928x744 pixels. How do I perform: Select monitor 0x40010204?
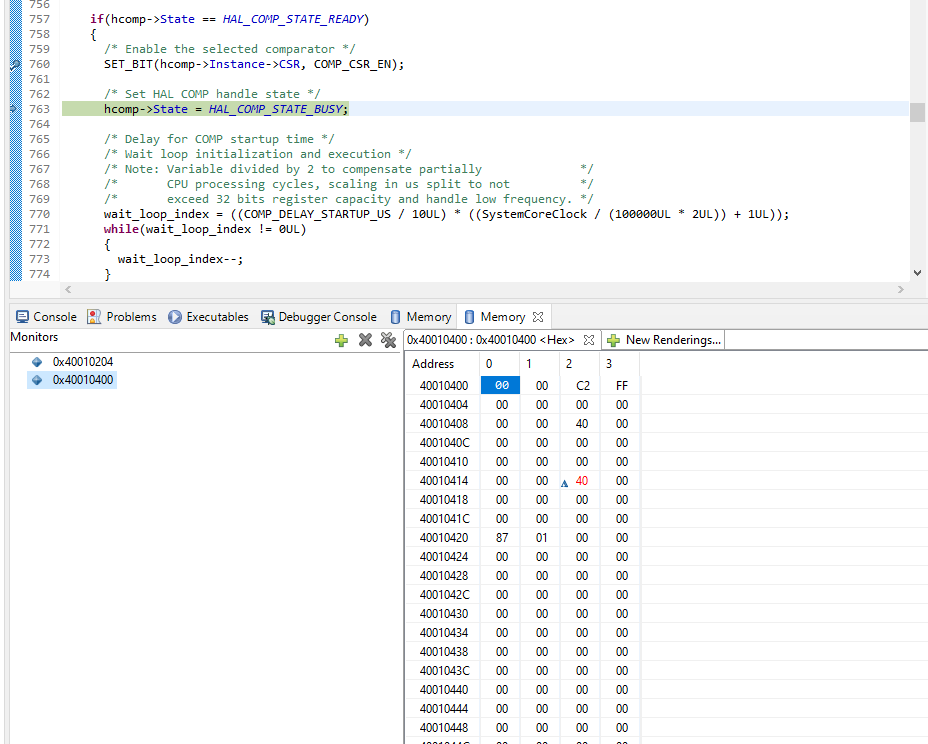click(x=83, y=362)
